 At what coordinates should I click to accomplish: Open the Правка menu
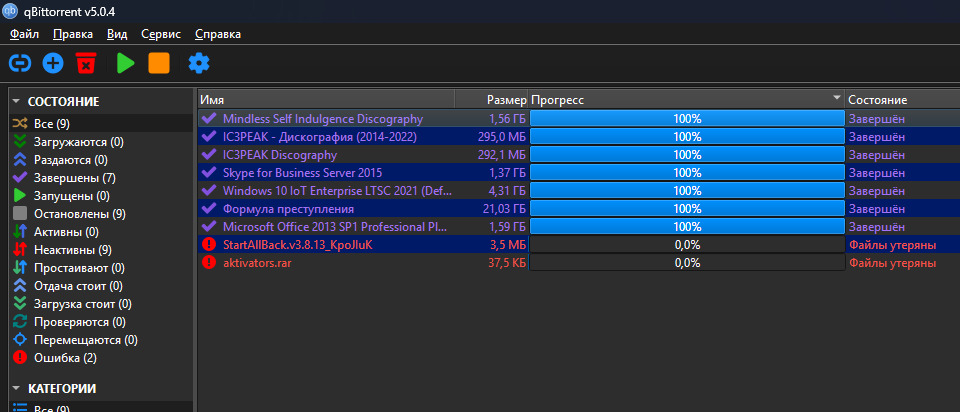pos(73,34)
